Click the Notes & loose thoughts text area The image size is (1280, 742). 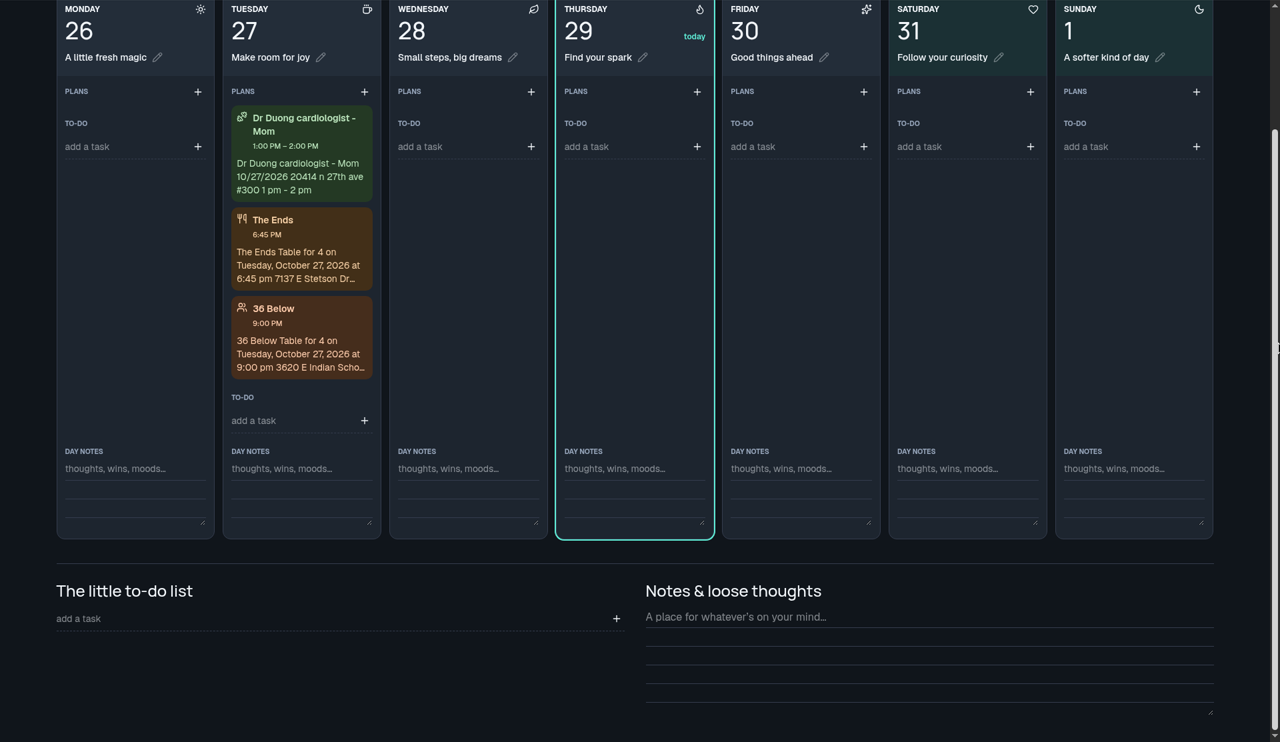pos(930,662)
